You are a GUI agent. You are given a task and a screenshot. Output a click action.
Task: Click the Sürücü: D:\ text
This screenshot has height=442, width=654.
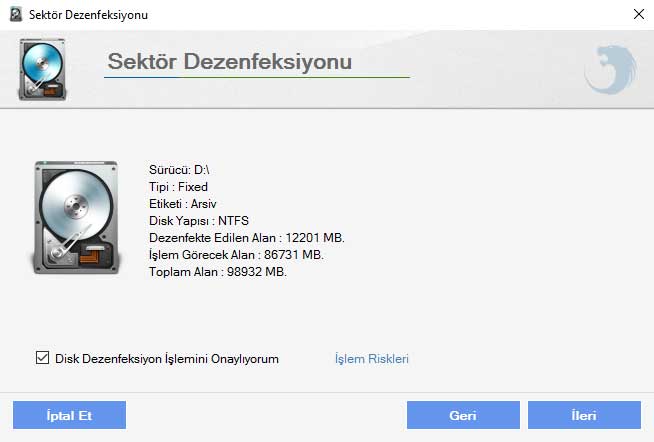pos(179,170)
